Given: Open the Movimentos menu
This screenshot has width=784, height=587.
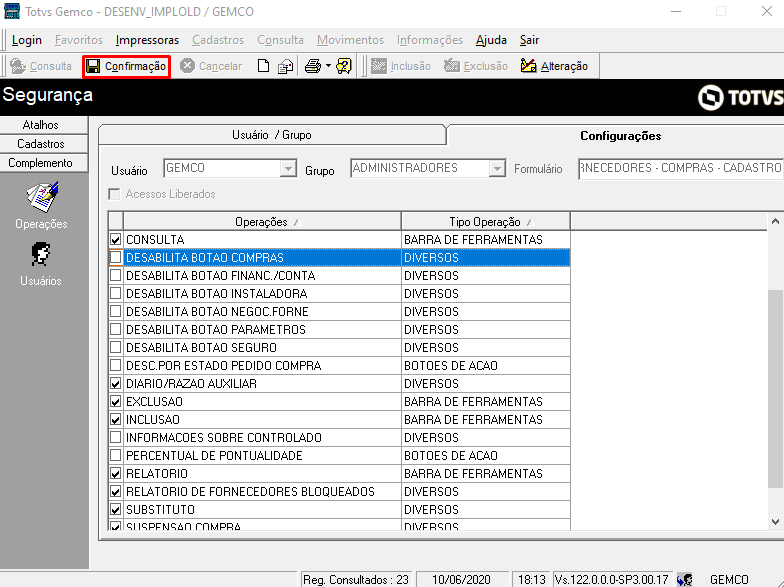Looking at the screenshot, I should tap(350, 40).
